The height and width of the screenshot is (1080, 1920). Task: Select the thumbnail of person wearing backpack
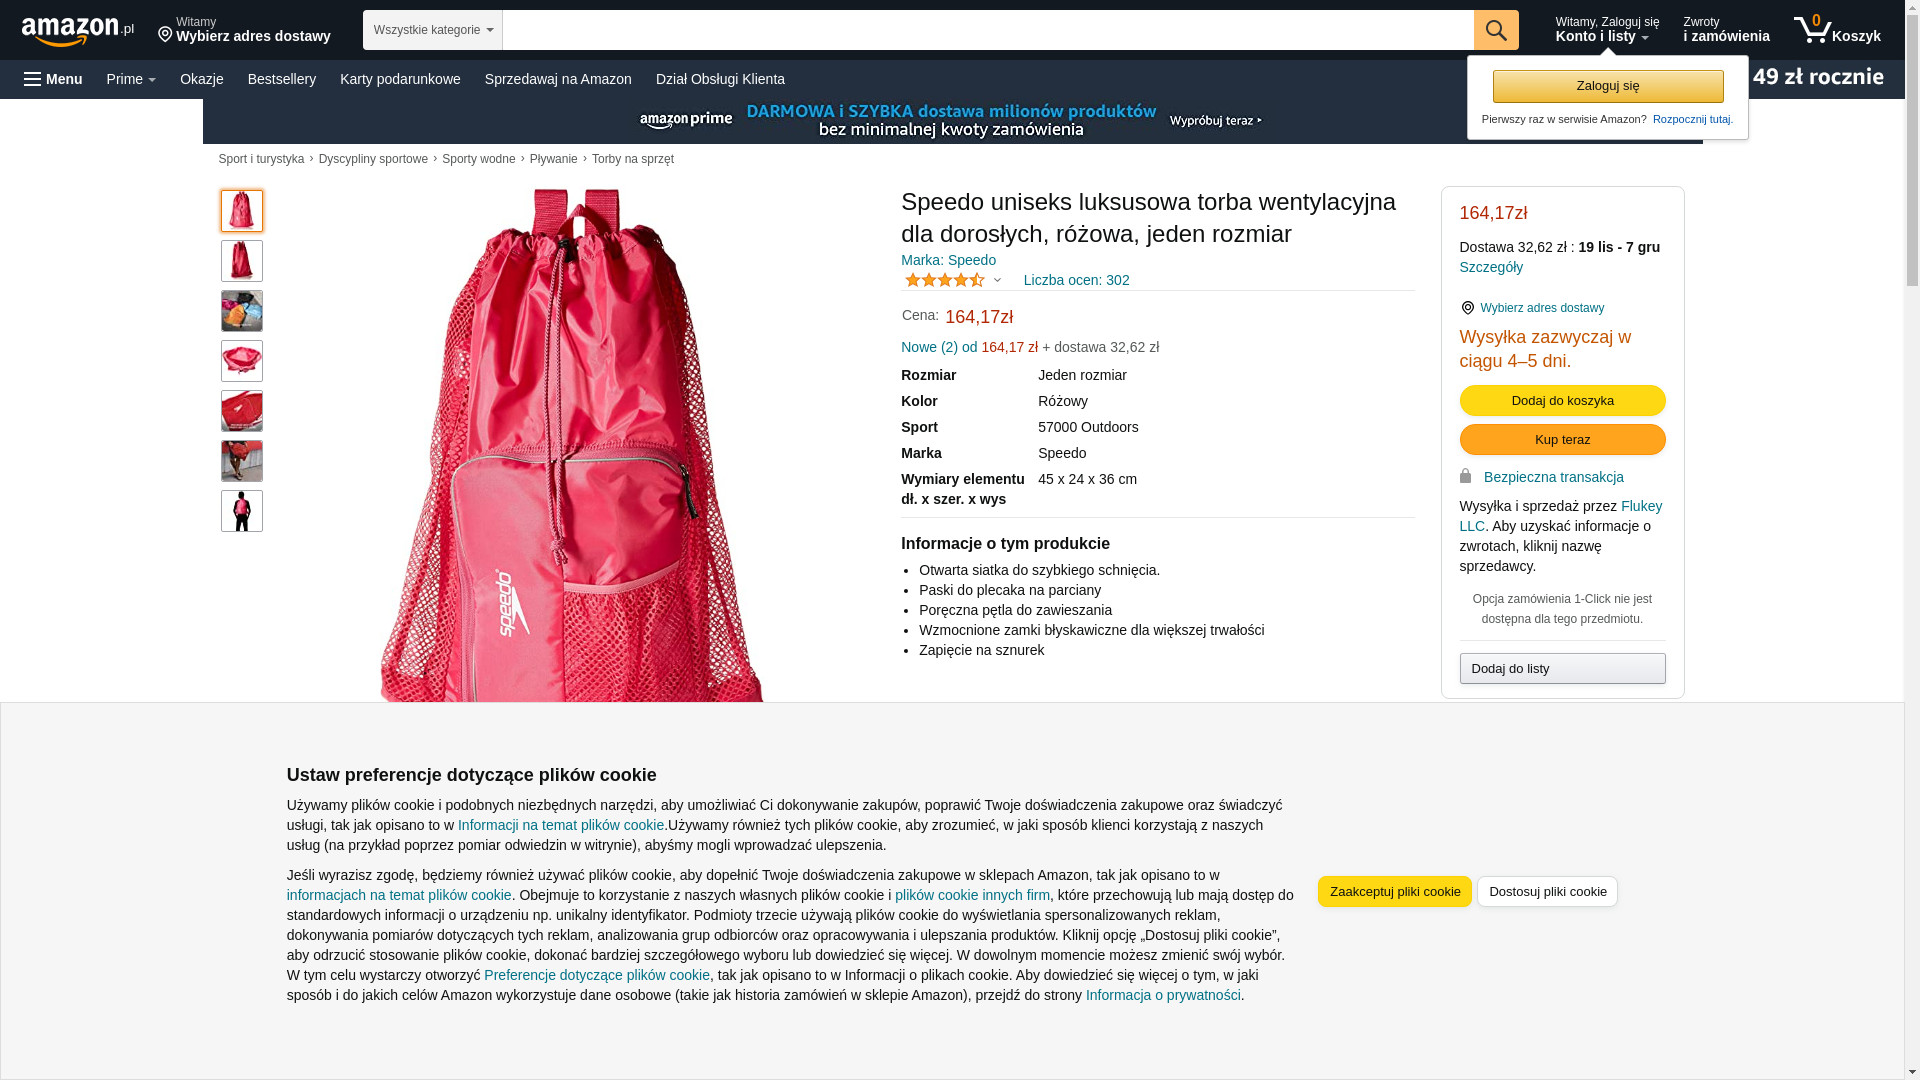[x=242, y=511]
